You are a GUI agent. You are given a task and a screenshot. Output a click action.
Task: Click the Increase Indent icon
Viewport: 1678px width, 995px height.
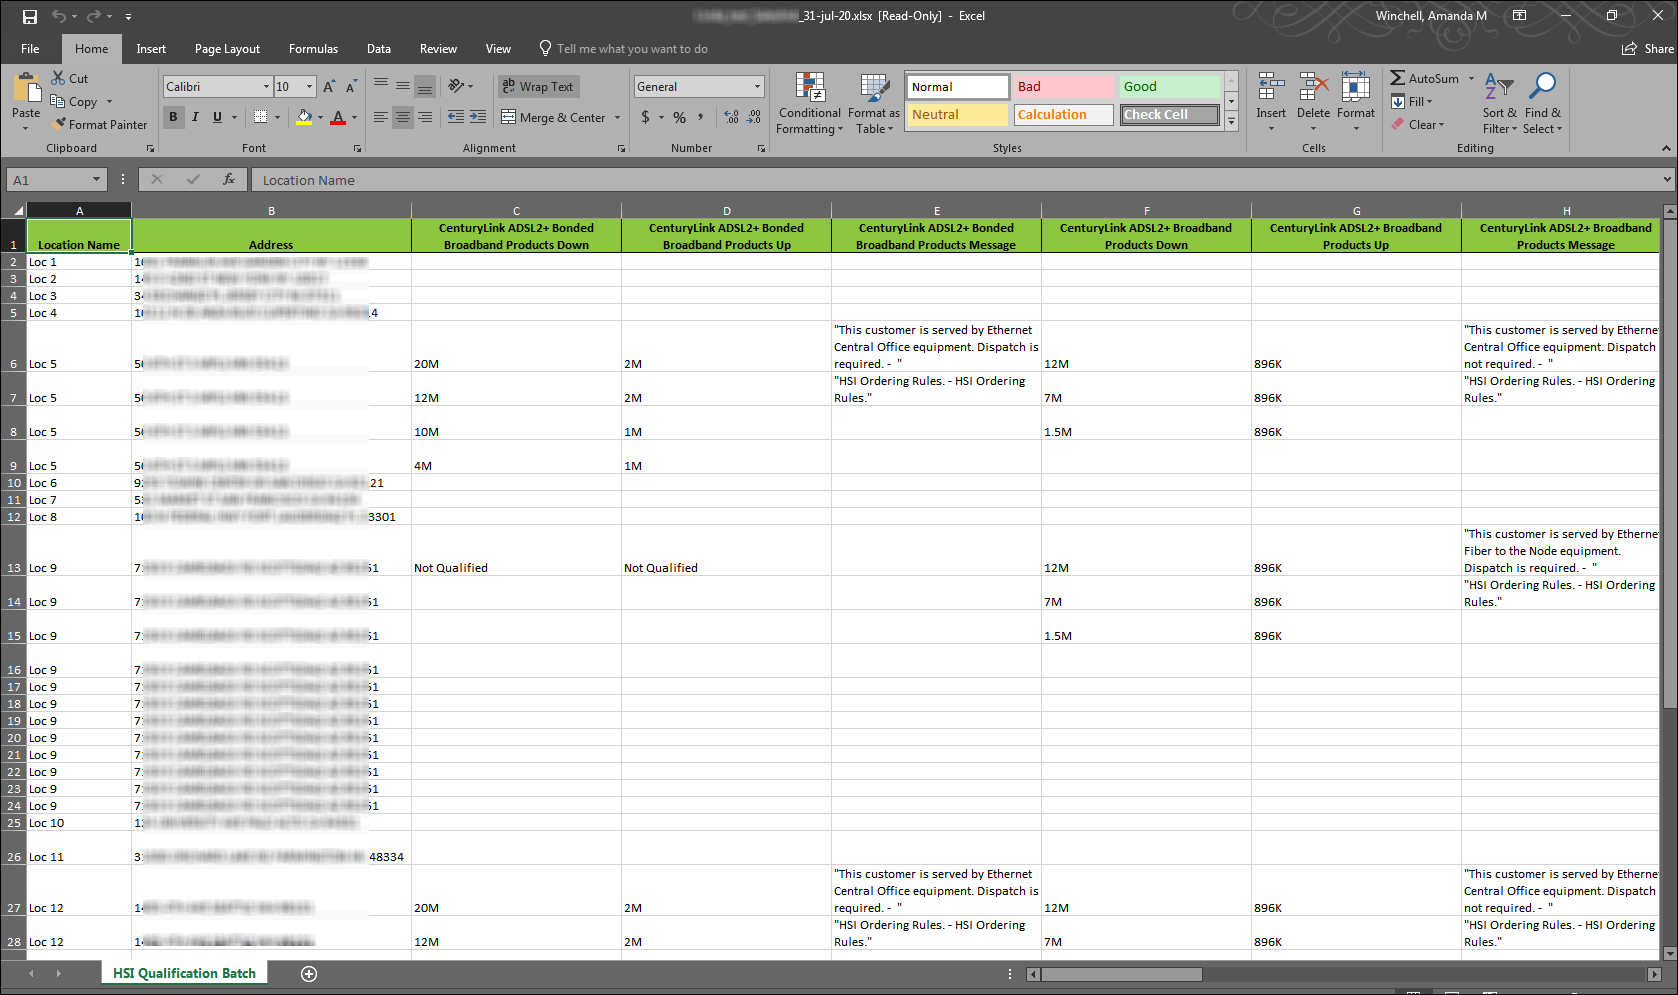click(478, 117)
